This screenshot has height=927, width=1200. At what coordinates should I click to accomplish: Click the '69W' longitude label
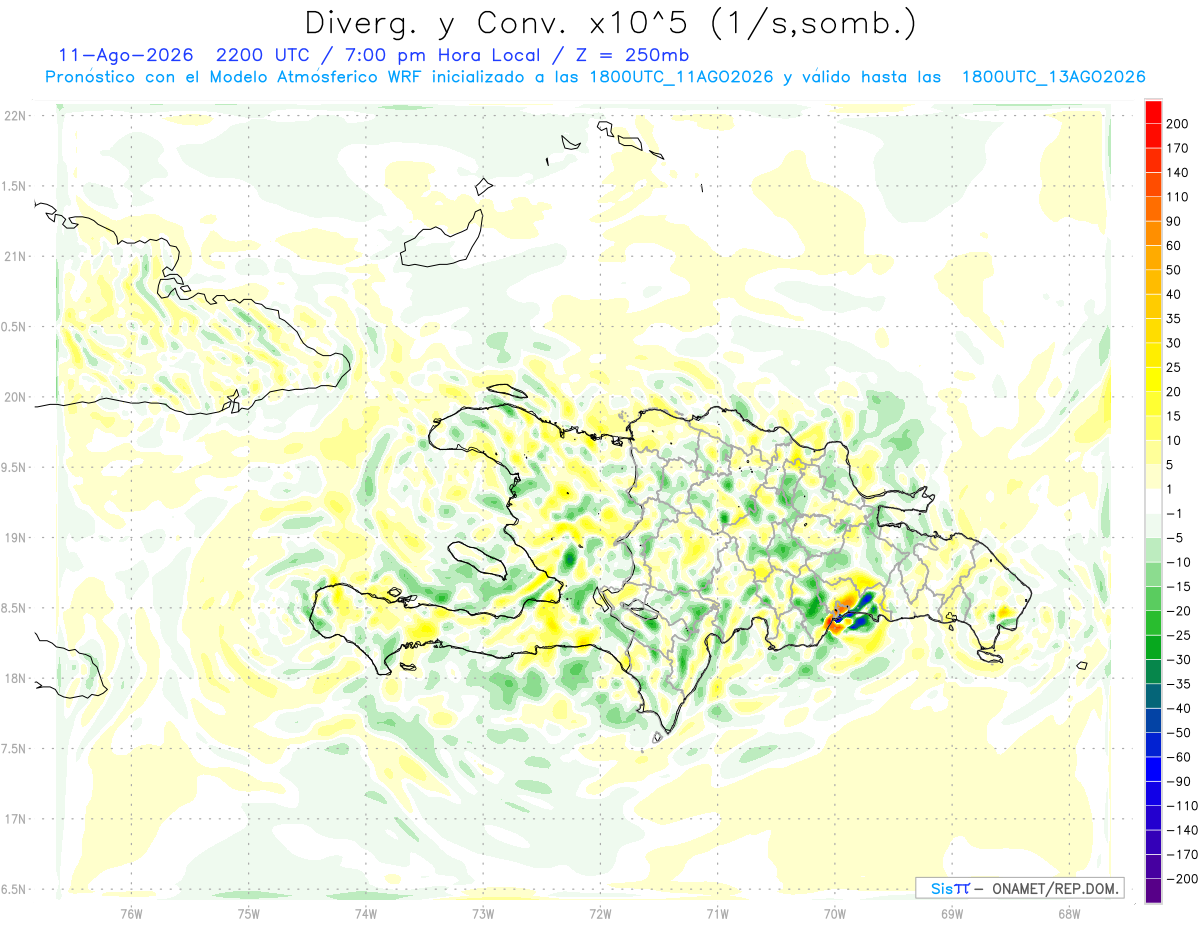[951, 913]
